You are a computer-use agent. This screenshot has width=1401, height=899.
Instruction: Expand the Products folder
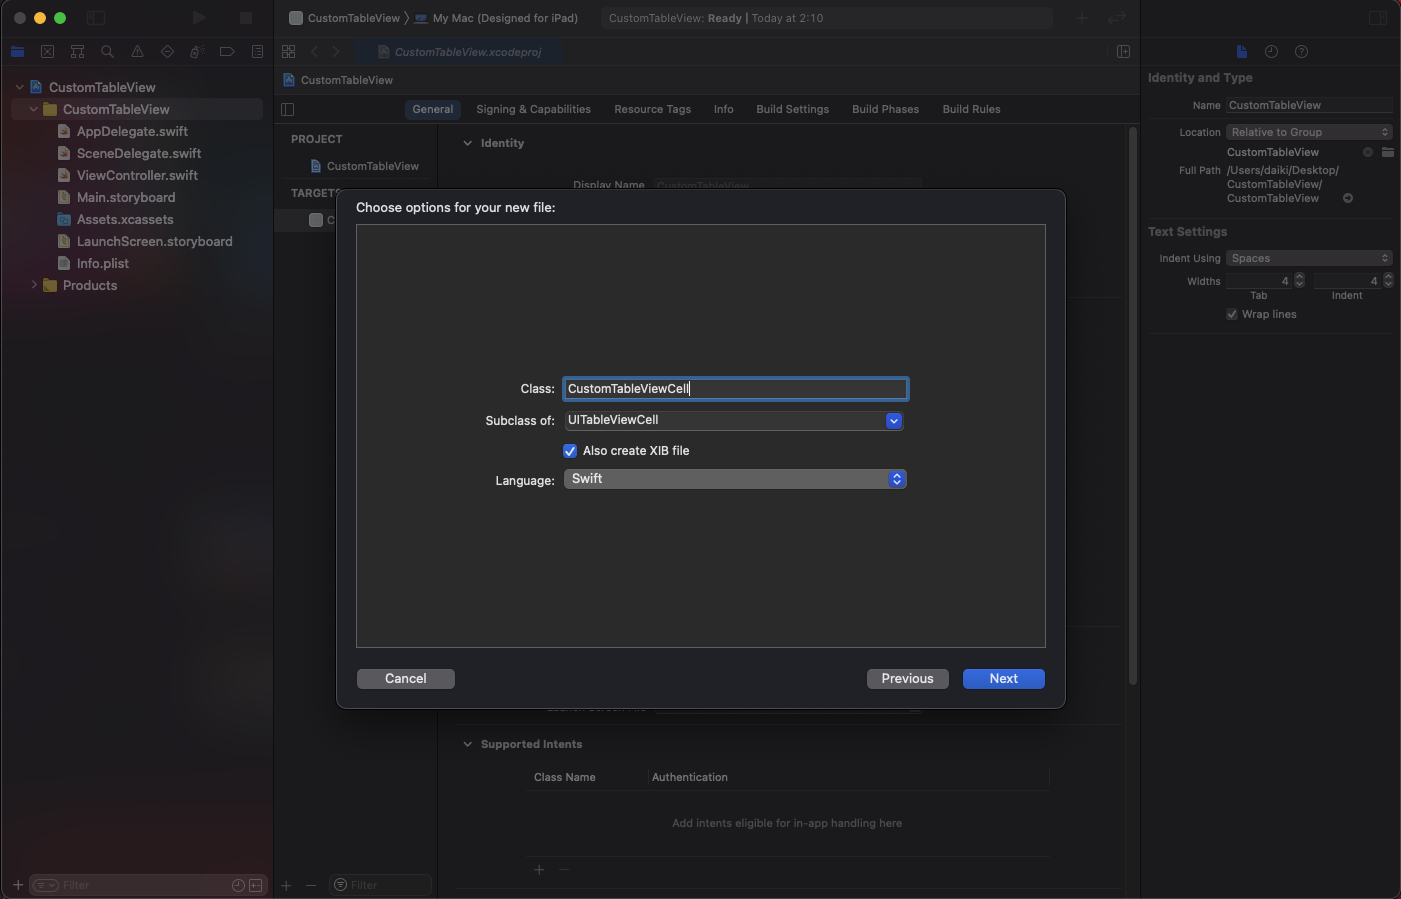33,285
